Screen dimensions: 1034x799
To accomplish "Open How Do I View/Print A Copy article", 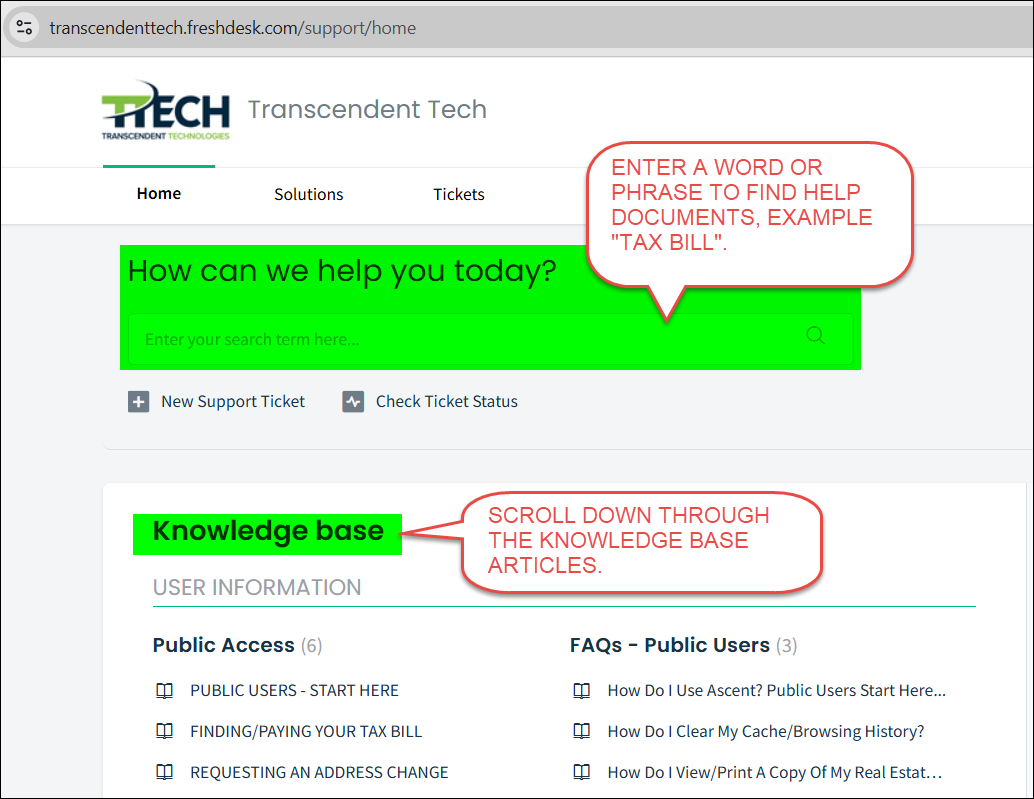I will pos(775,772).
